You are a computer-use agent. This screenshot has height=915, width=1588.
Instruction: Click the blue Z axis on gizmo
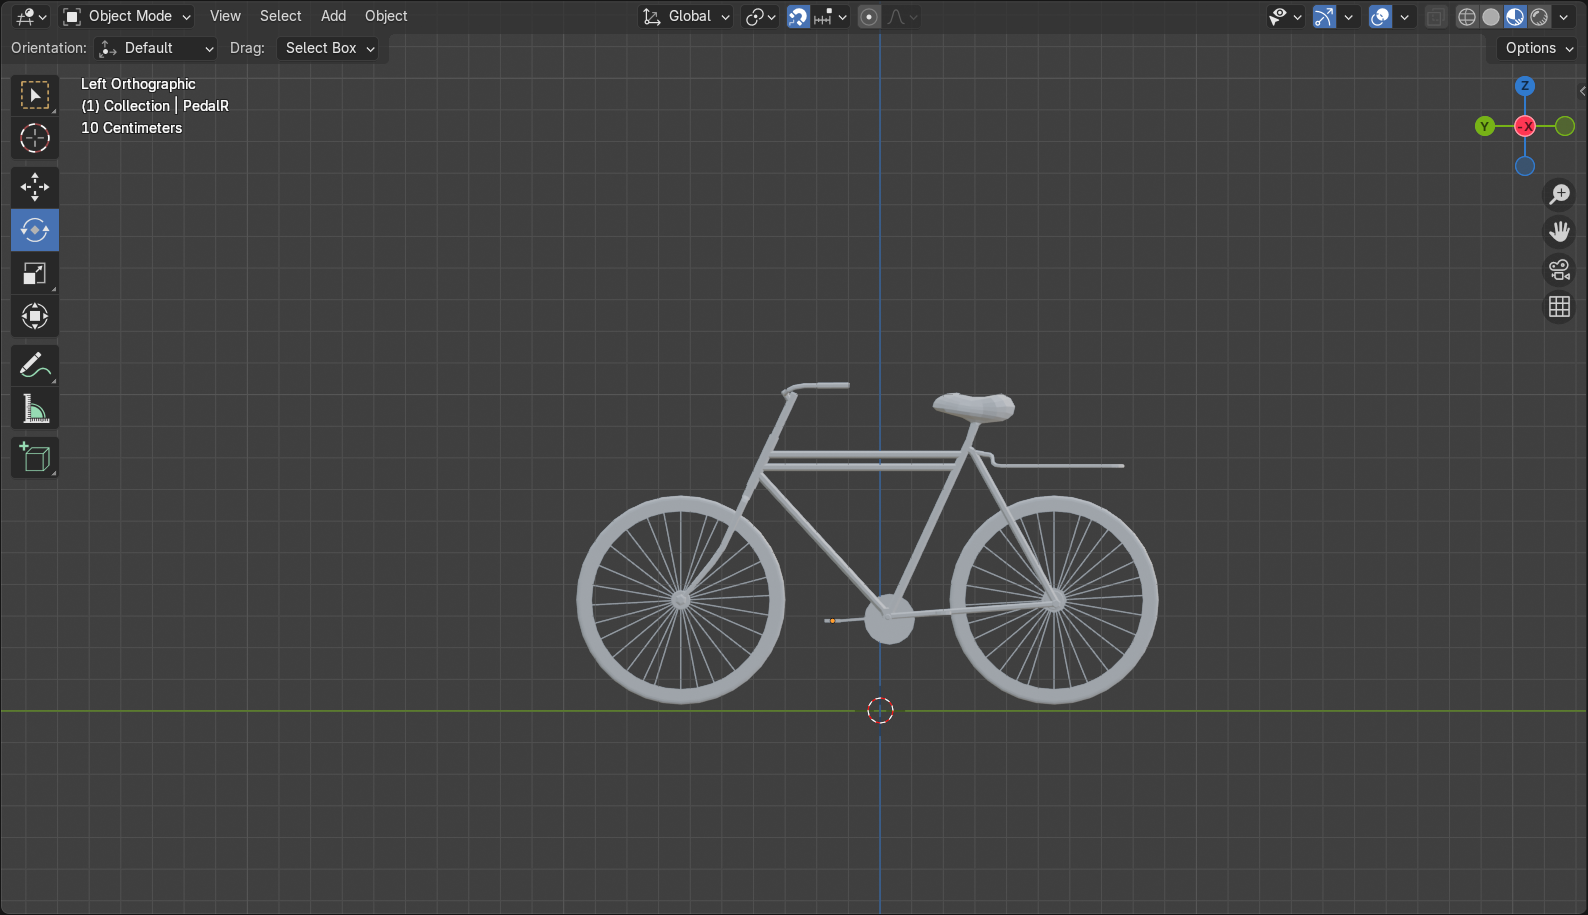click(x=1525, y=86)
